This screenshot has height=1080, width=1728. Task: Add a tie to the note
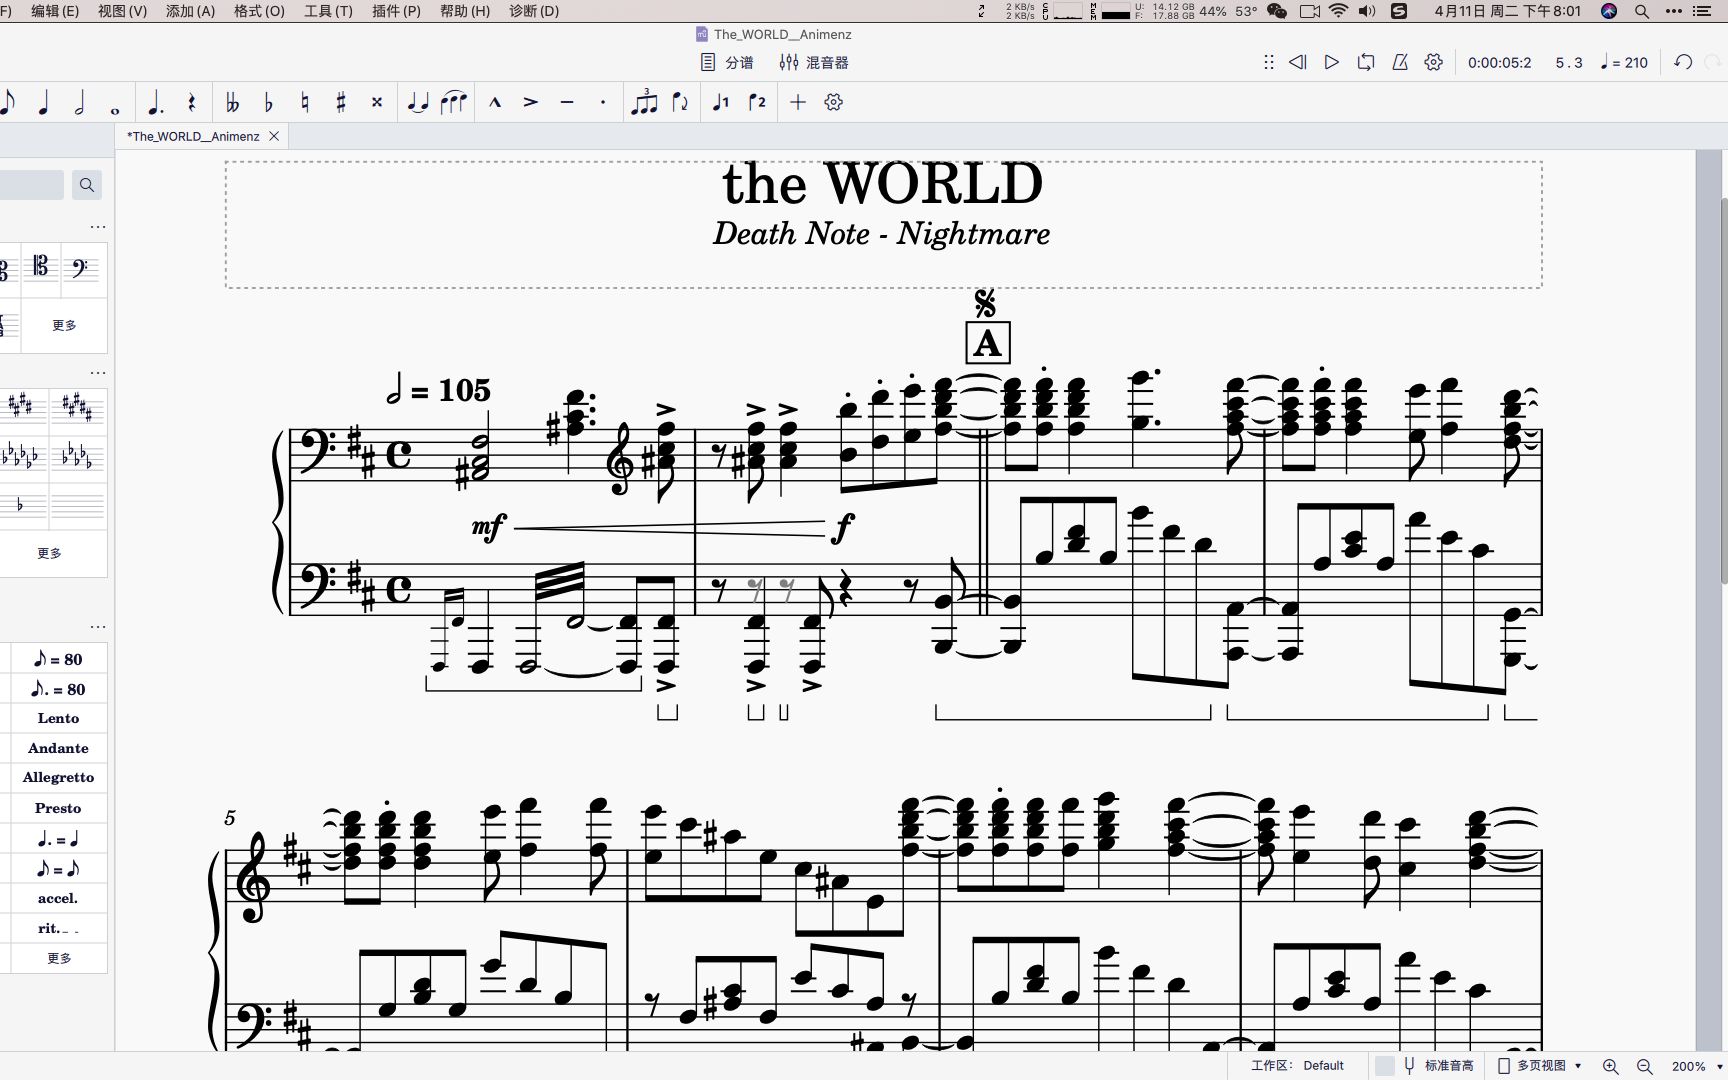pos(418,102)
